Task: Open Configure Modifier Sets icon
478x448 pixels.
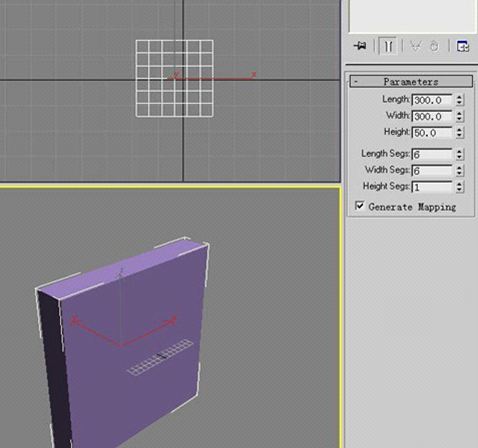Action: (x=463, y=46)
